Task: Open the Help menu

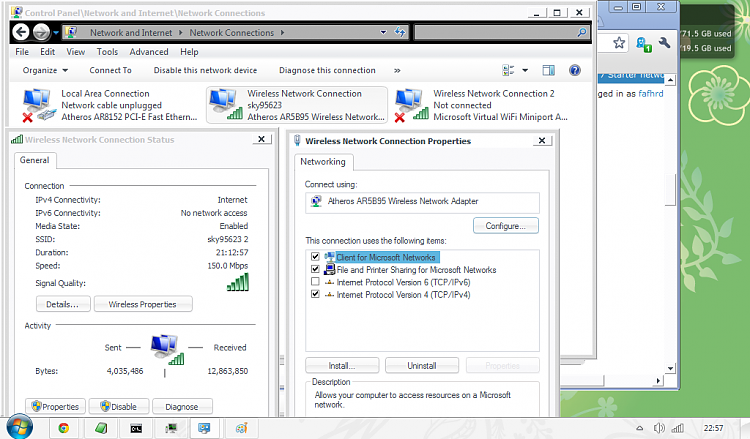Action: (189, 52)
